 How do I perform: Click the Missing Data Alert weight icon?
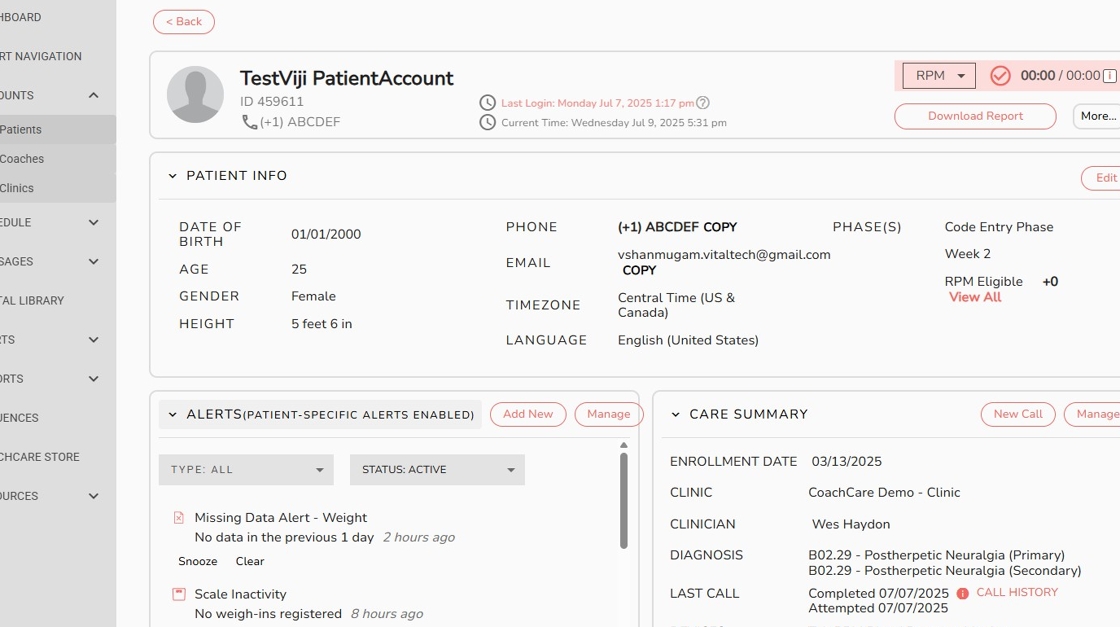click(x=179, y=518)
